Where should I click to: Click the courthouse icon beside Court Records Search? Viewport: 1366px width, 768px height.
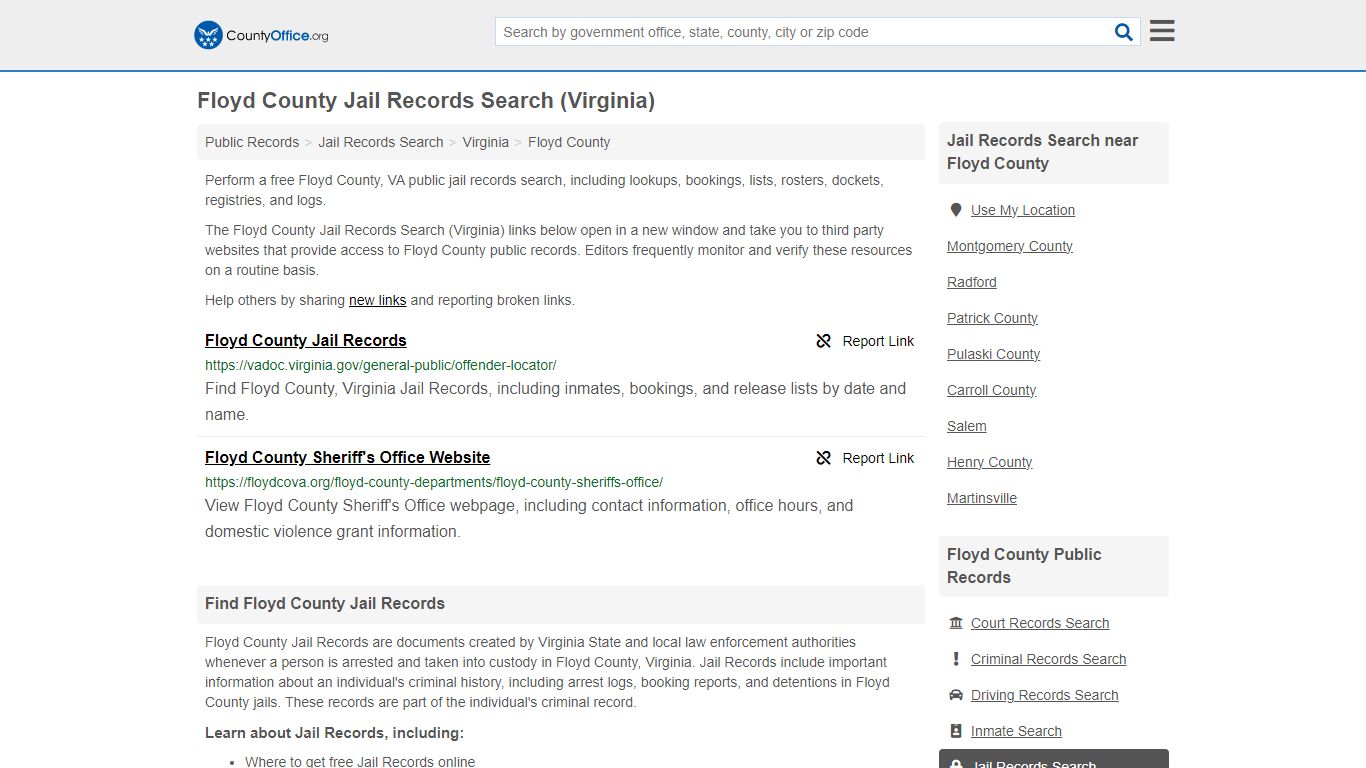coord(956,623)
